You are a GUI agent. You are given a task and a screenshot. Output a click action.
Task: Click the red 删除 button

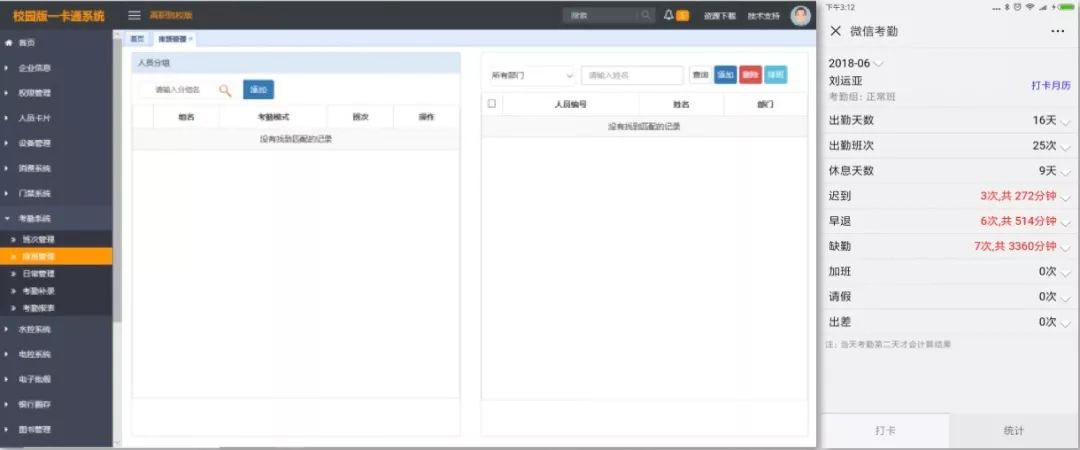pos(750,75)
